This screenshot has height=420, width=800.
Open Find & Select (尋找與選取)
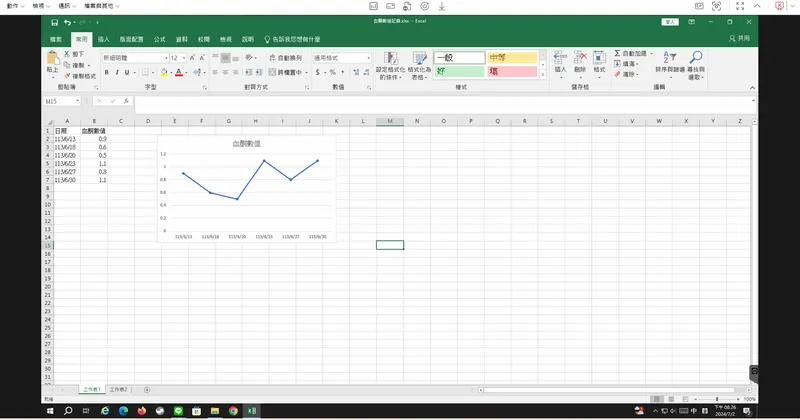tap(696, 65)
